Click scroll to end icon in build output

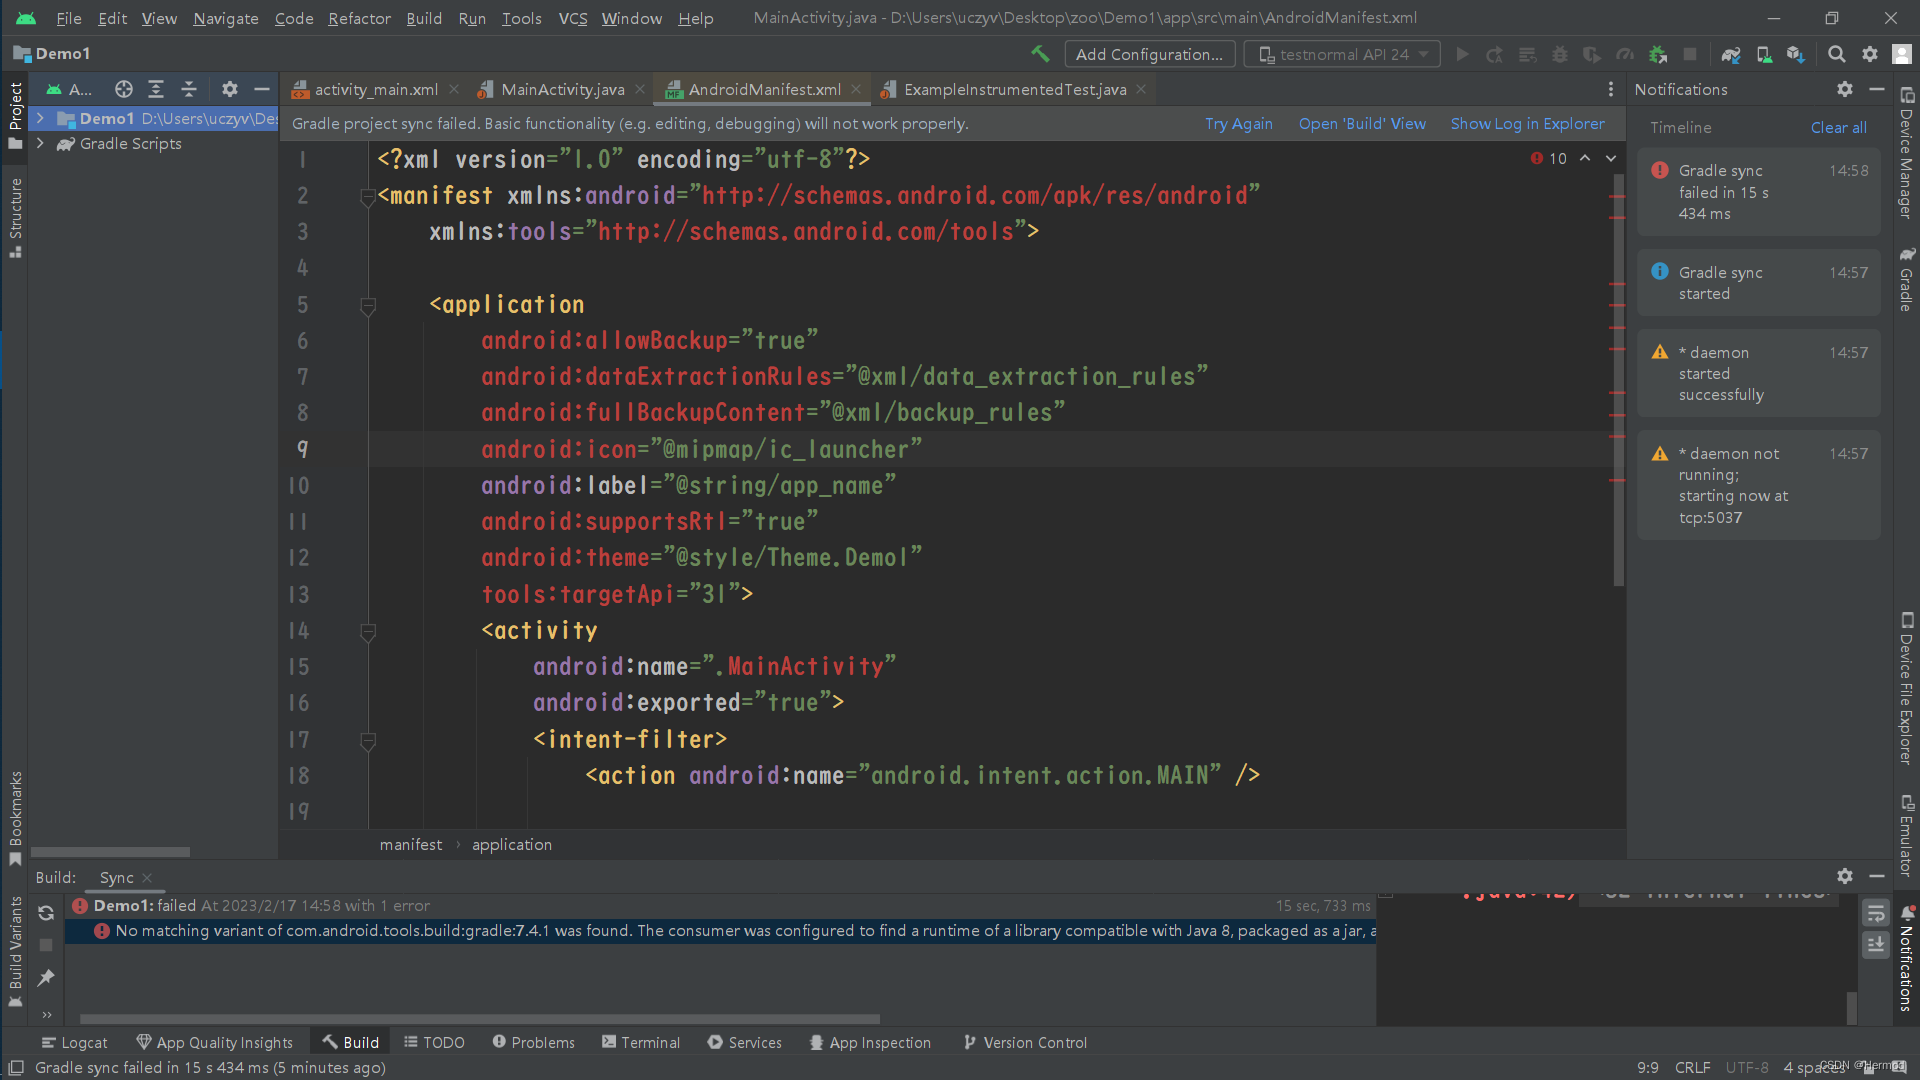pos(1876,945)
